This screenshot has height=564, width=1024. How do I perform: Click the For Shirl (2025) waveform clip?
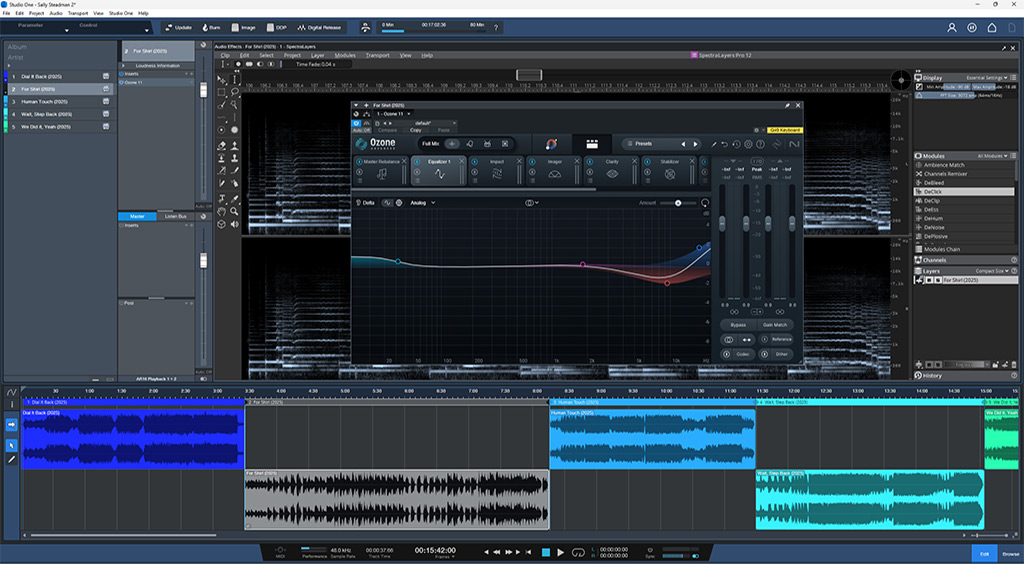[396, 500]
